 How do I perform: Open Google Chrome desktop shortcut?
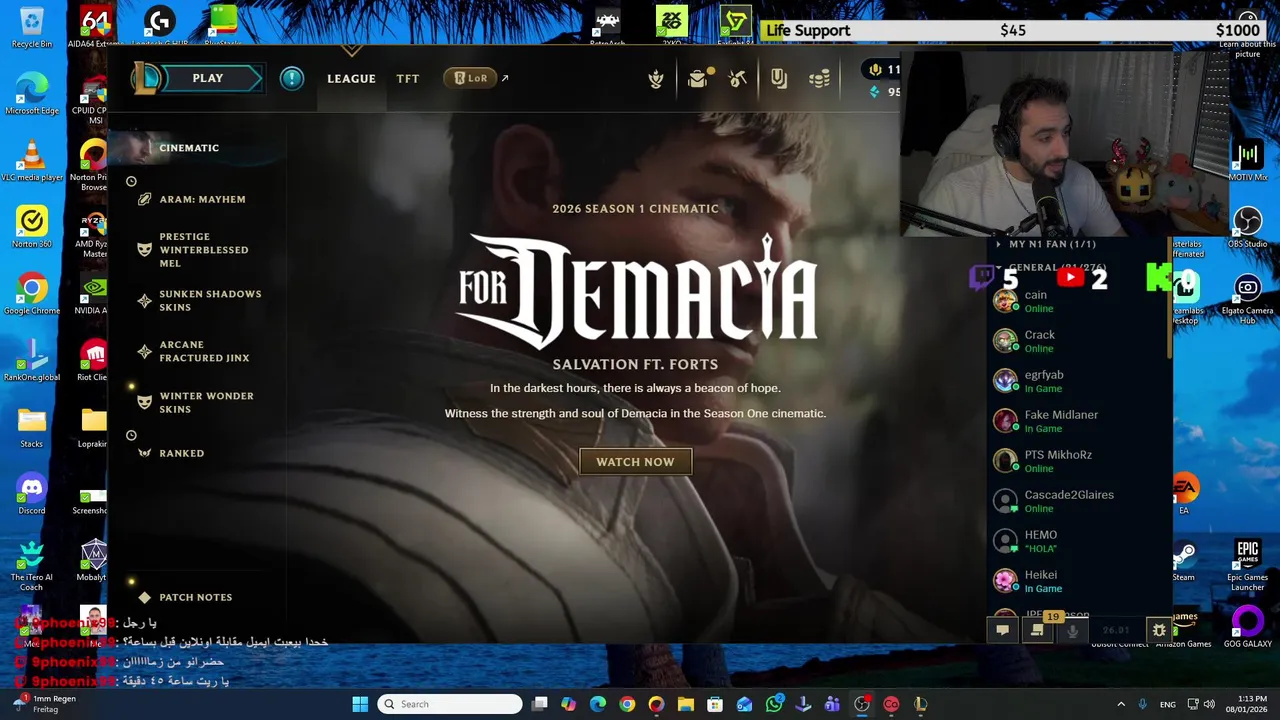32,295
